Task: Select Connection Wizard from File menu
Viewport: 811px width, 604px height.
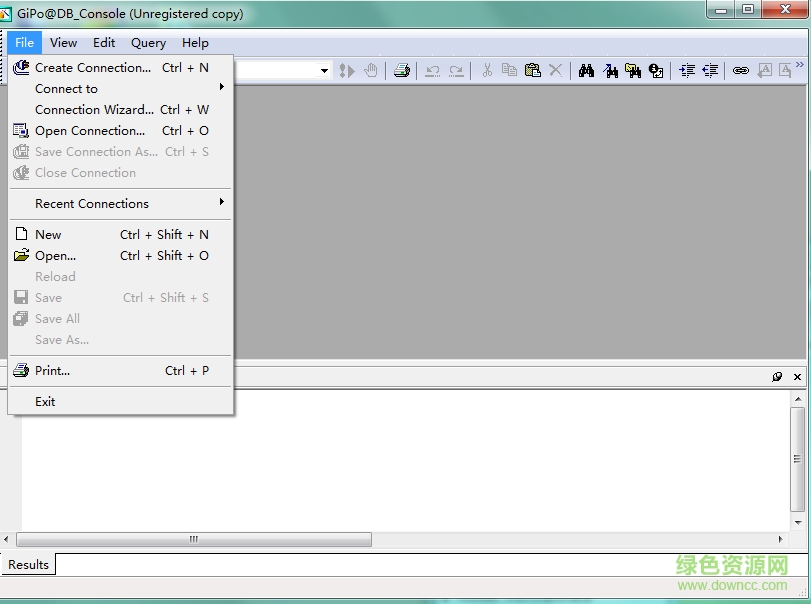Action: coord(90,109)
